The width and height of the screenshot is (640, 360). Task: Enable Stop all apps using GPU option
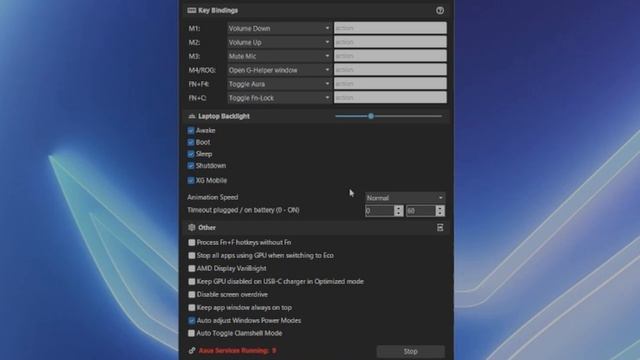[x=191, y=256]
